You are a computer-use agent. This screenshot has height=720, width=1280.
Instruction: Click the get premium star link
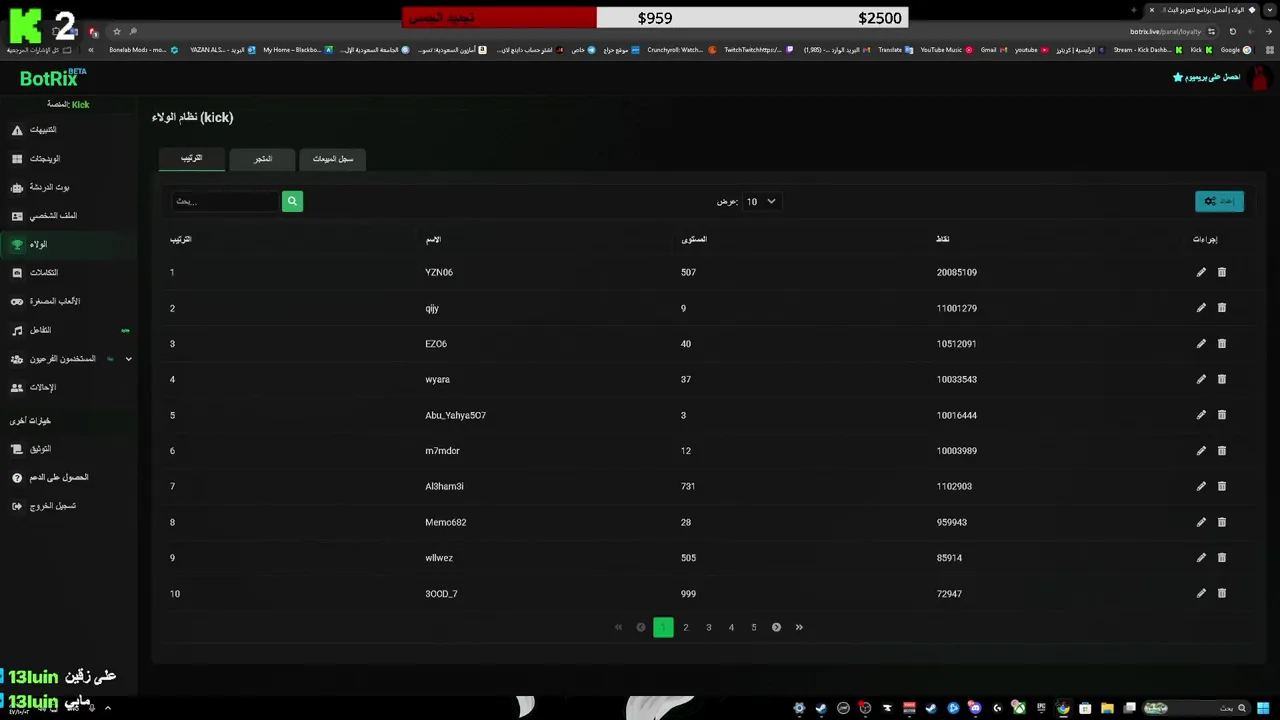pyautogui.click(x=1206, y=77)
